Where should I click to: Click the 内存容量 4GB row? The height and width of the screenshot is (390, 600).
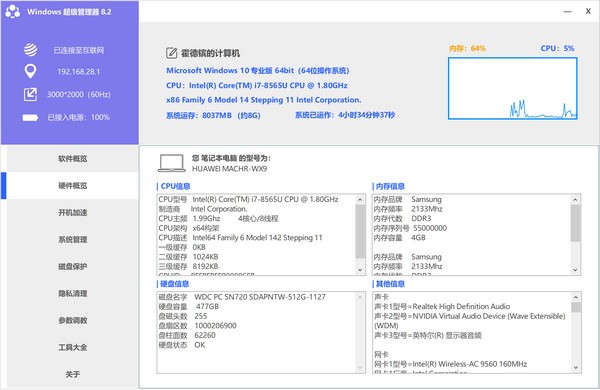click(x=399, y=238)
